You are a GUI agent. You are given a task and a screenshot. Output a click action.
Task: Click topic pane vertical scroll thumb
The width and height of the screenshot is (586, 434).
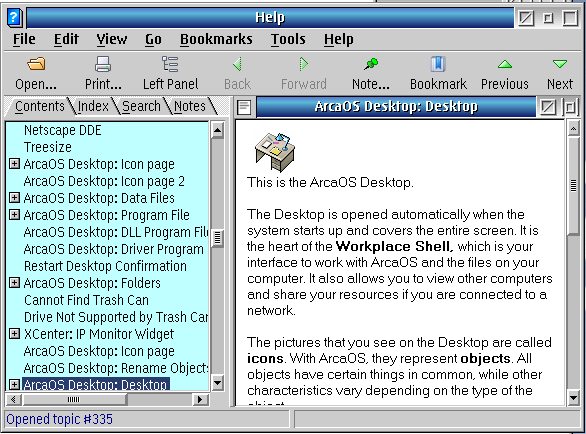pyautogui.click(x=573, y=186)
